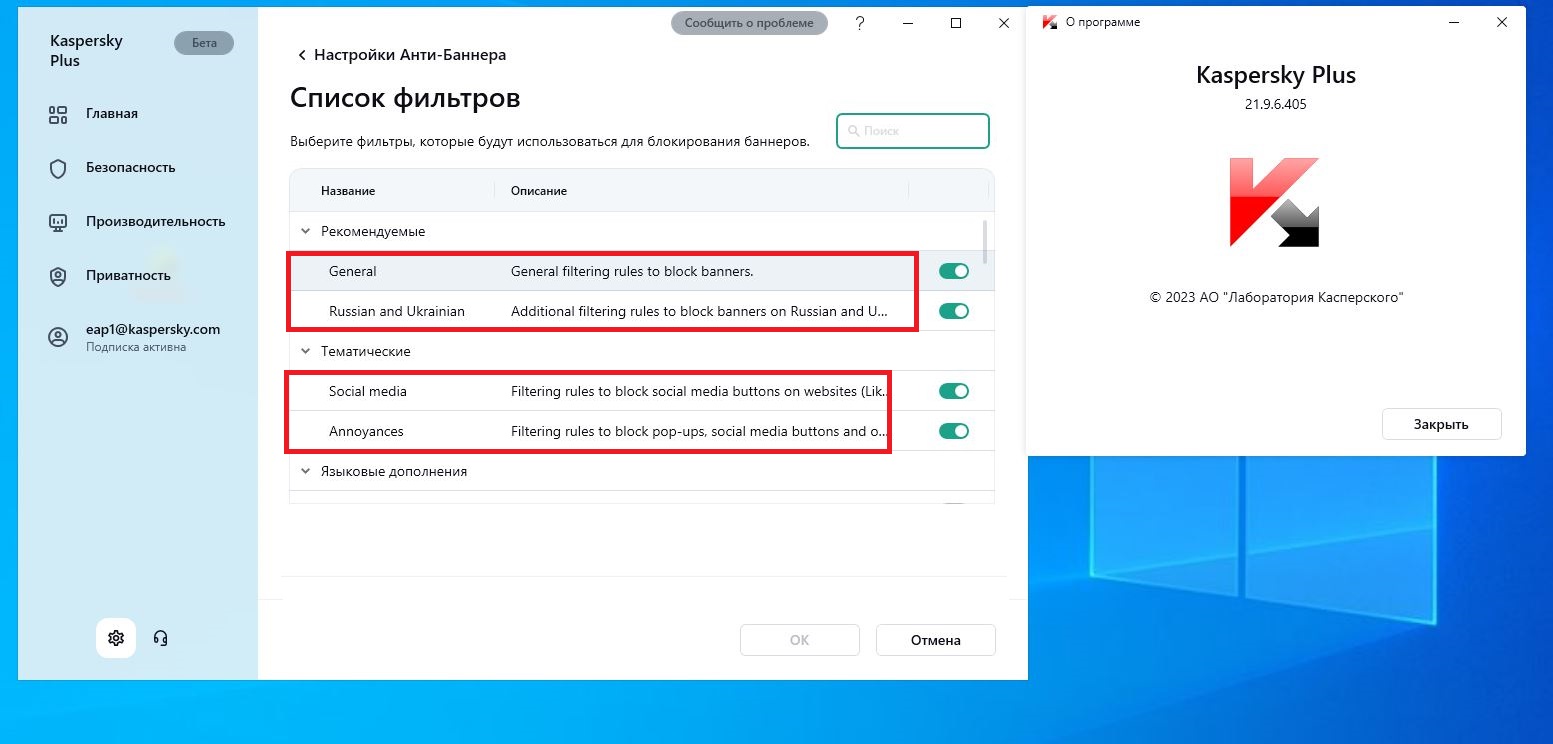Minimize the О программе window

coord(1455,22)
